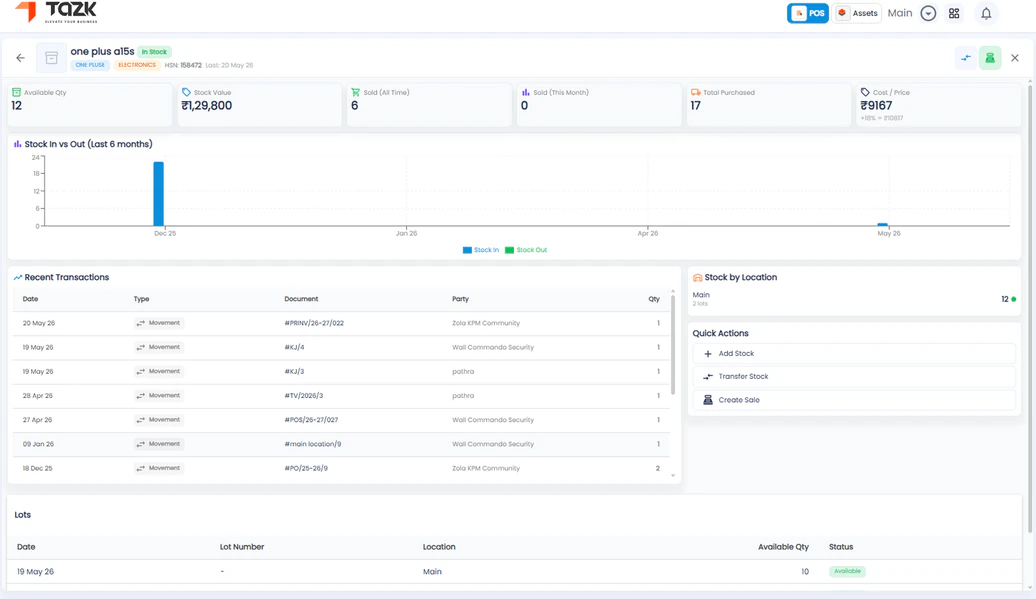Click the Cost / Price tag icon
The height and width of the screenshot is (599, 1036).
pos(865,92)
